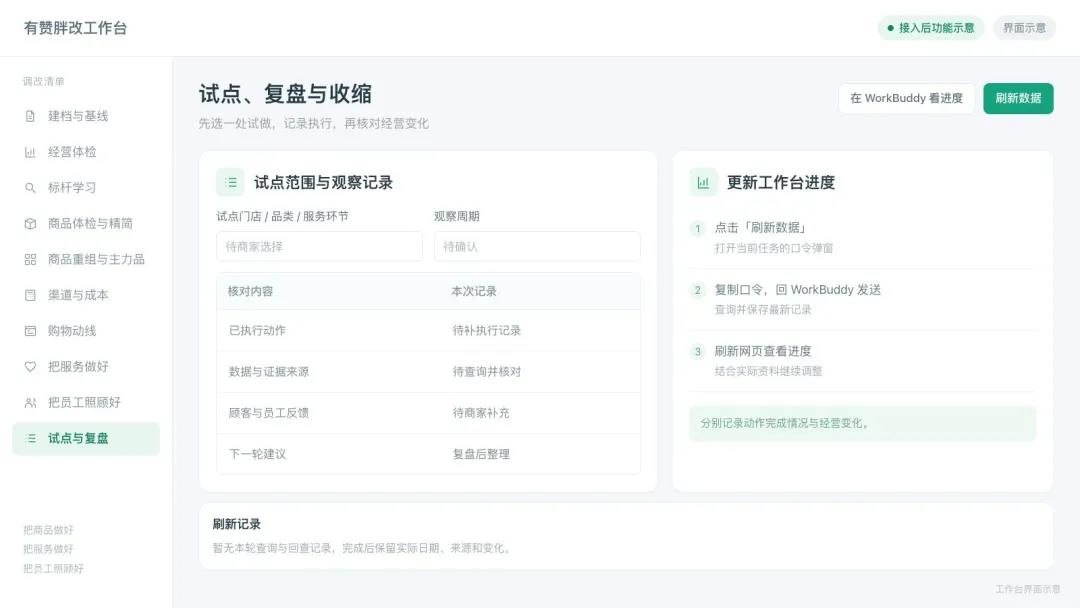Click the 顾客与员工反馈 row label
1080x608 pixels.
click(269, 413)
